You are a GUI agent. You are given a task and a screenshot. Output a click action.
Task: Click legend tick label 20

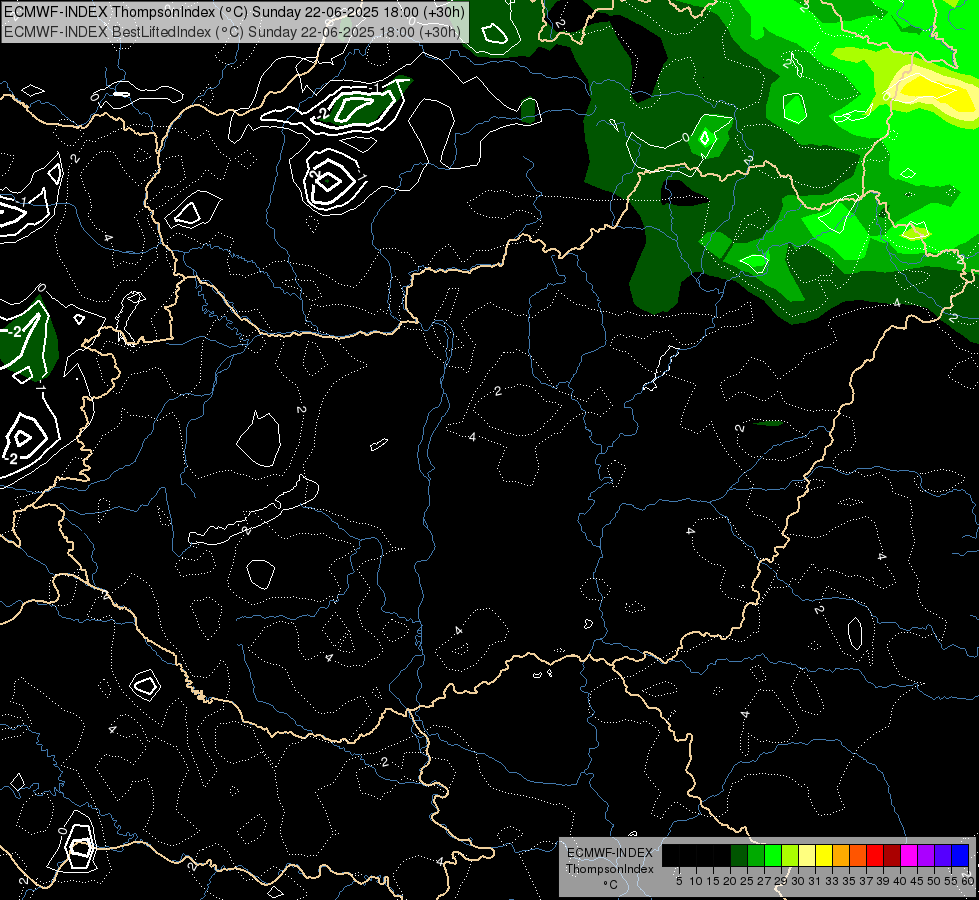pos(730,881)
